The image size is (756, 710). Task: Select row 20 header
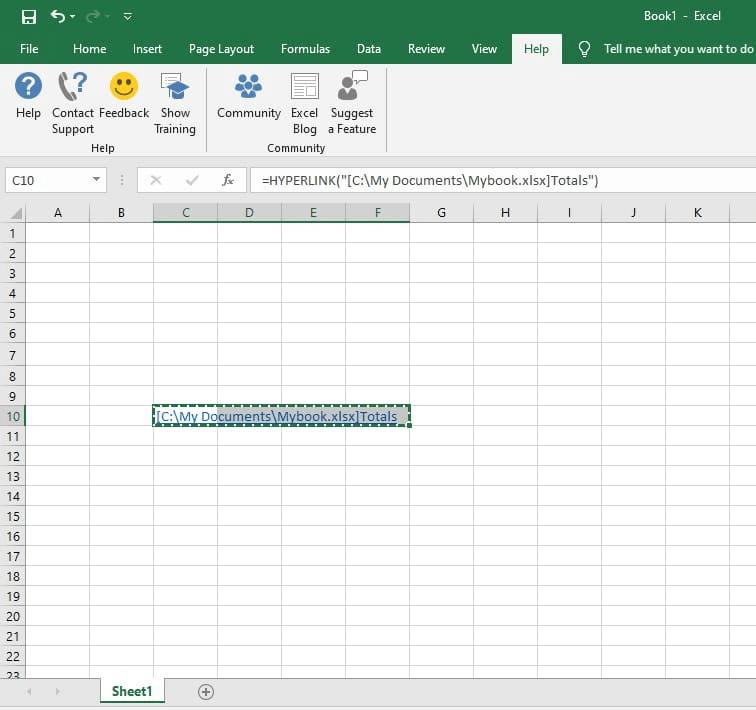[13, 616]
